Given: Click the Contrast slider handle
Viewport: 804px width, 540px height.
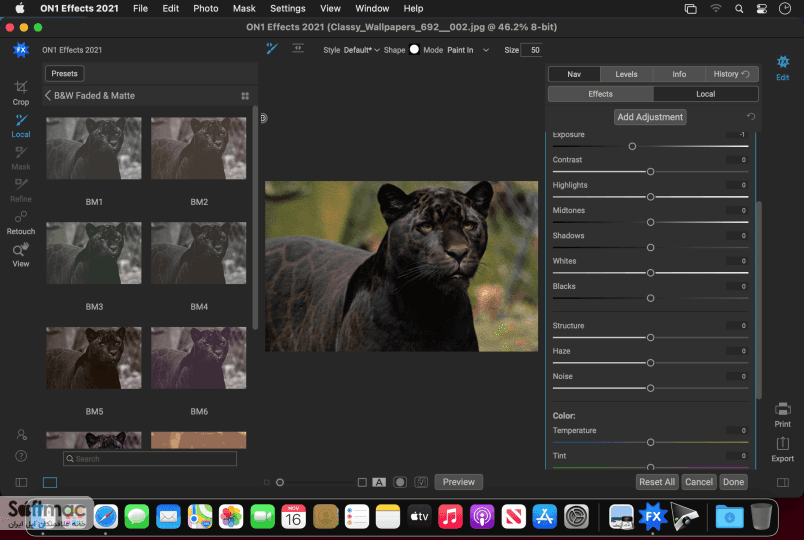Looking at the screenshot, I should 650,171.
